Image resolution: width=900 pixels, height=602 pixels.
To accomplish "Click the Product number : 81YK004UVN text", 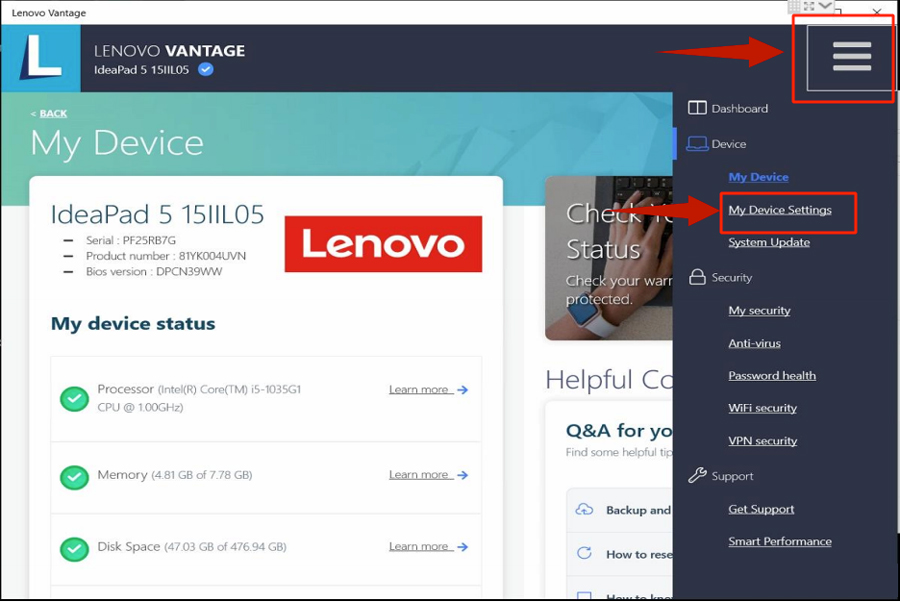I will (166, 256).
